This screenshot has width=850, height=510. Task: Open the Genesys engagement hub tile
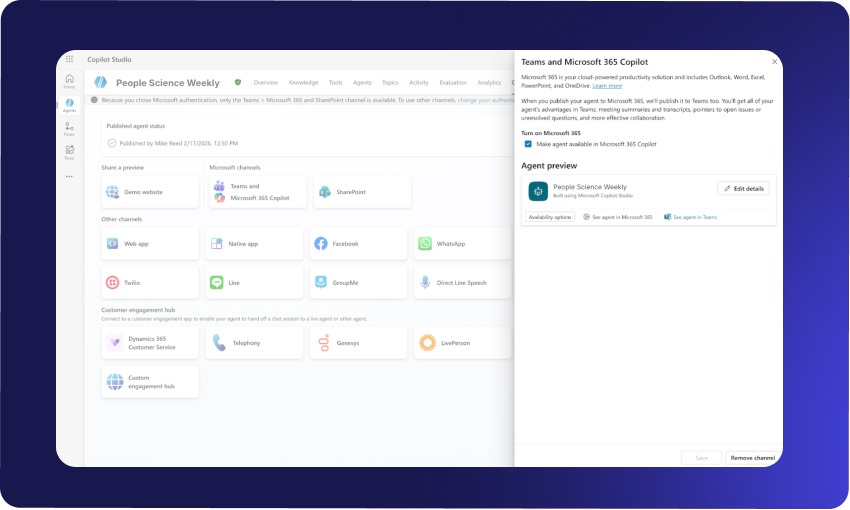point(357,343)
